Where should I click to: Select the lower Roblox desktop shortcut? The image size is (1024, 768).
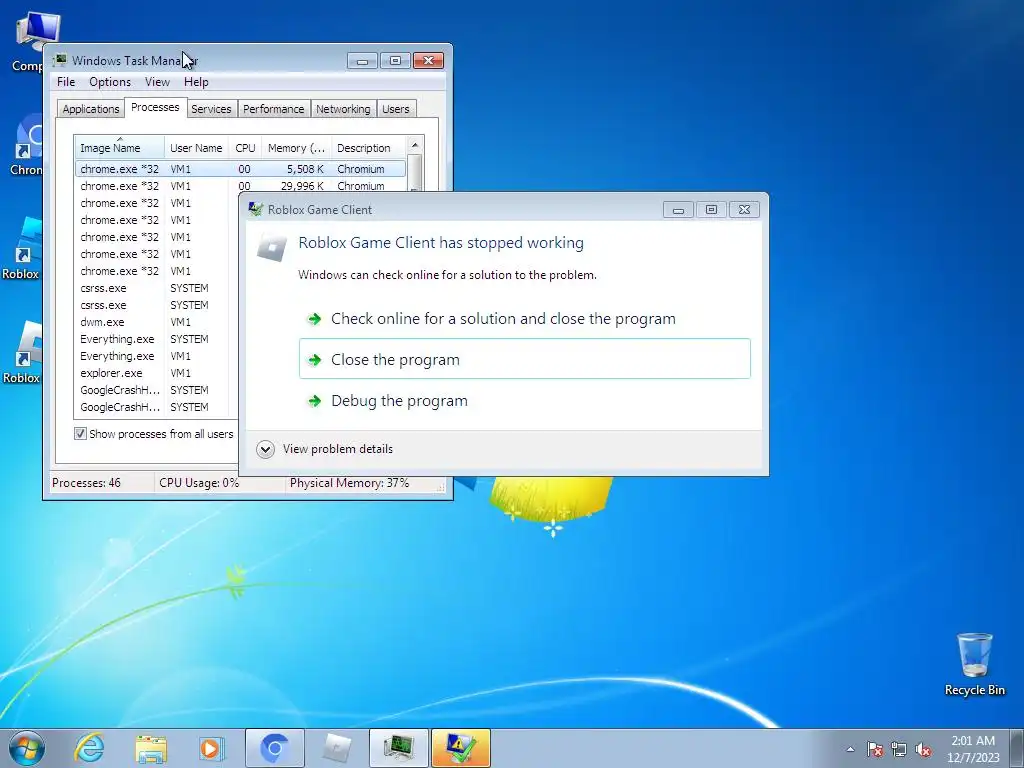[x=21, y=353]
